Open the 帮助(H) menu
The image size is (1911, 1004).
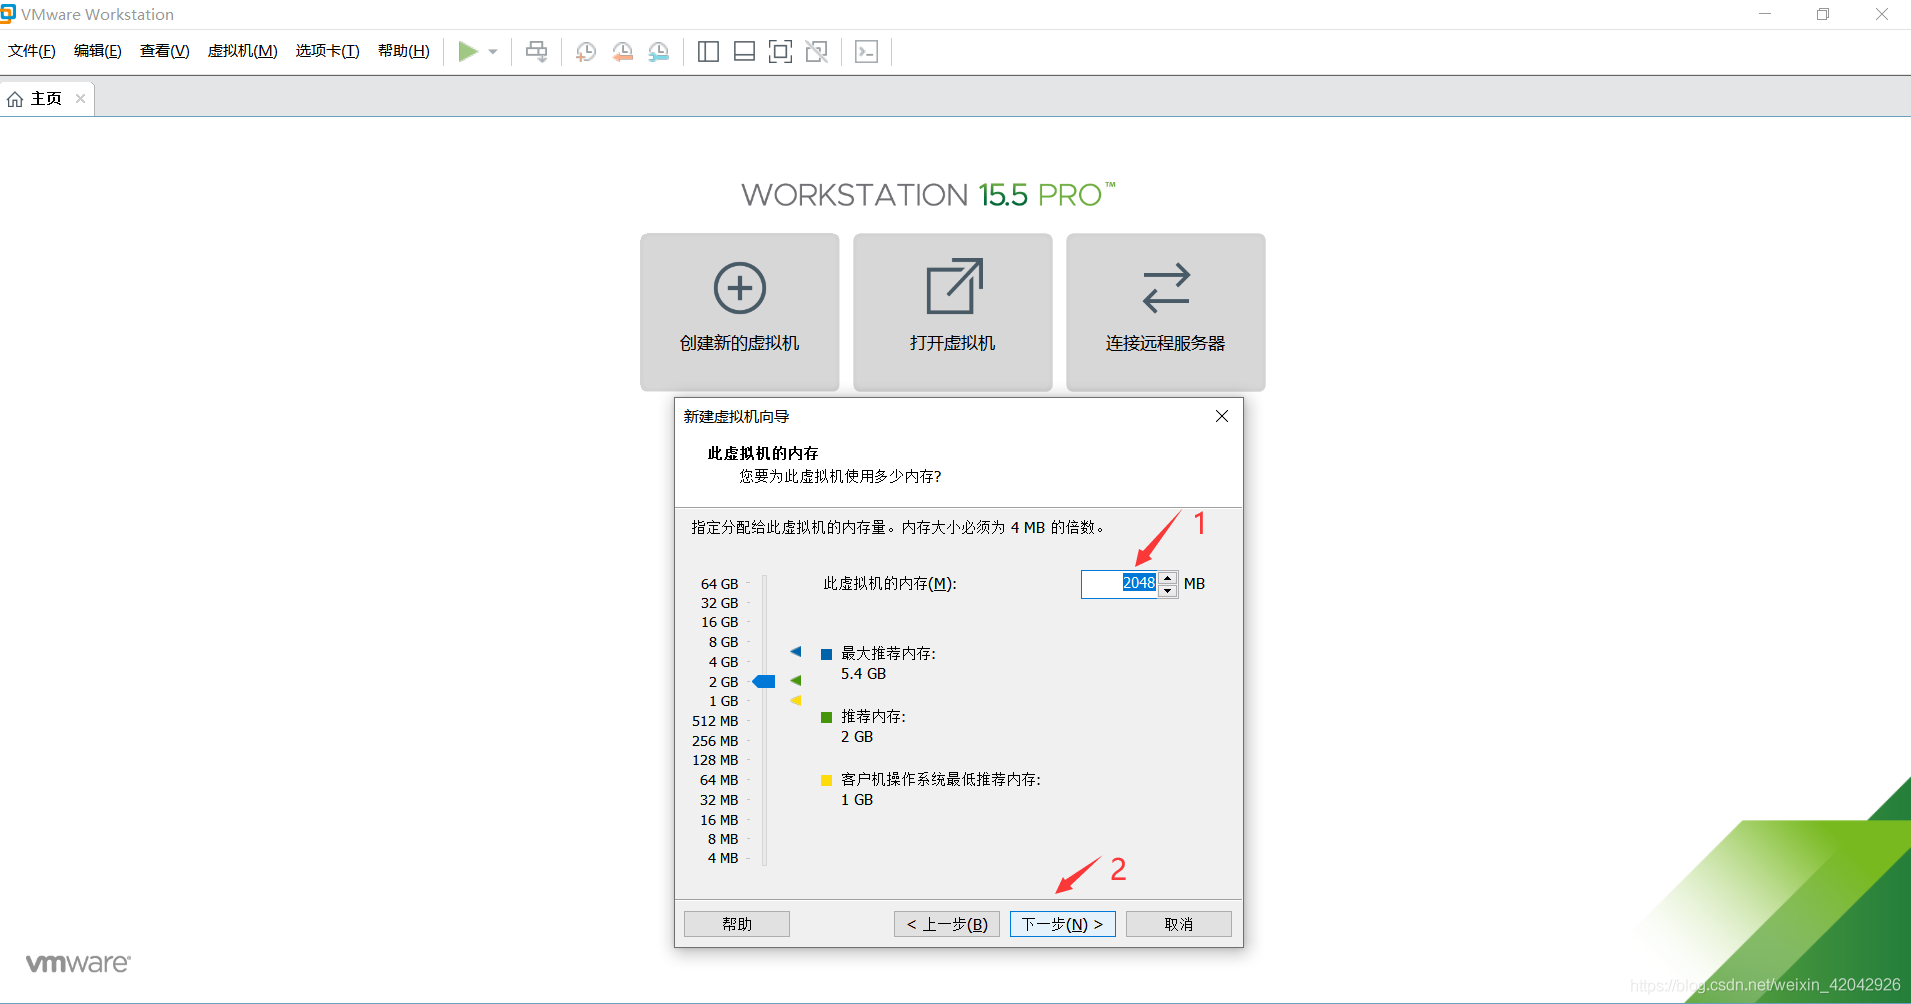(404, 51)
